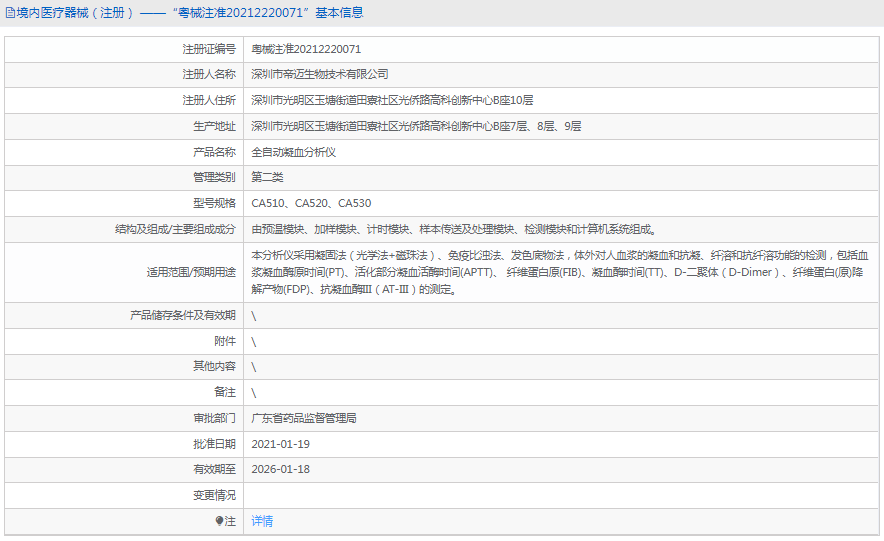
Task: Click the 注册证编号 label cell
Action: point(124,50)
